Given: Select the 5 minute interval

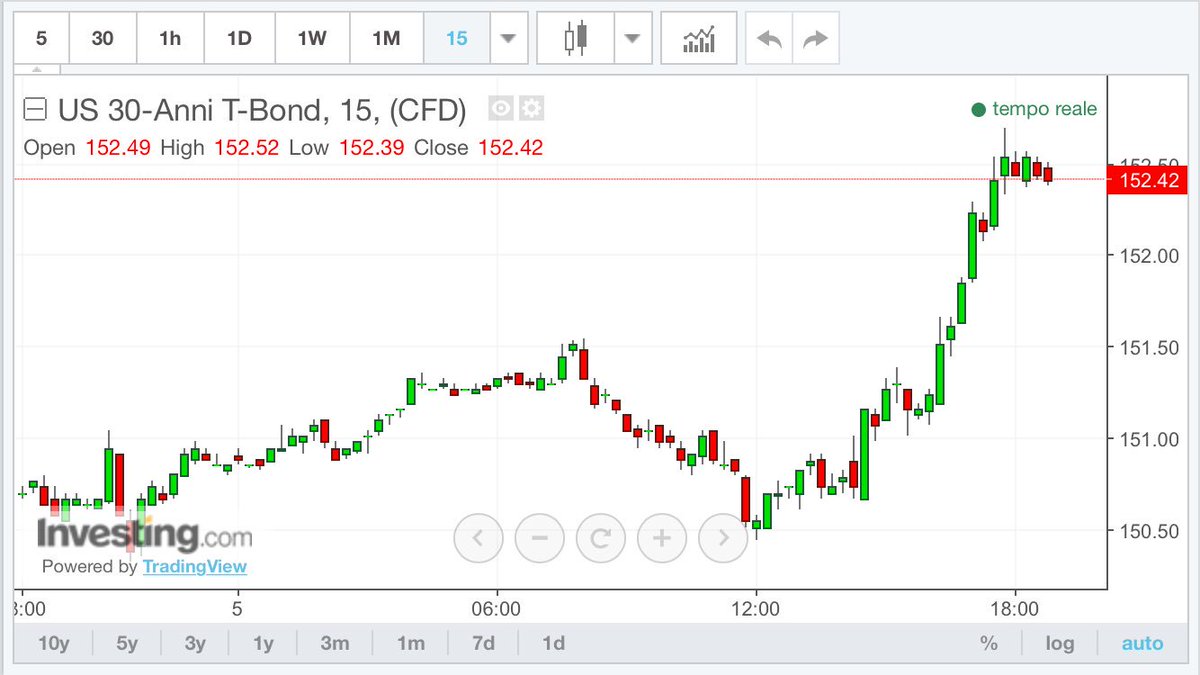Looking at the screenshot, I should (x=42, y=38).
